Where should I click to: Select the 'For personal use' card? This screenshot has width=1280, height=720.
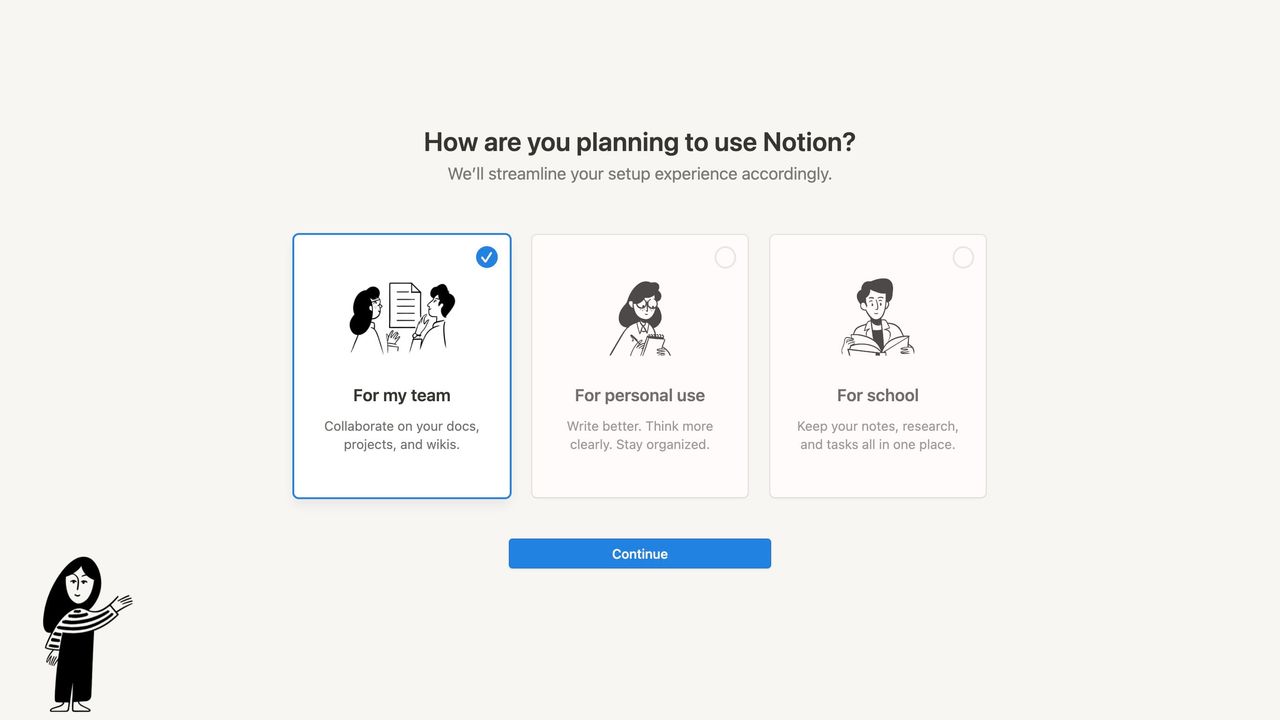tap(640, 365)
